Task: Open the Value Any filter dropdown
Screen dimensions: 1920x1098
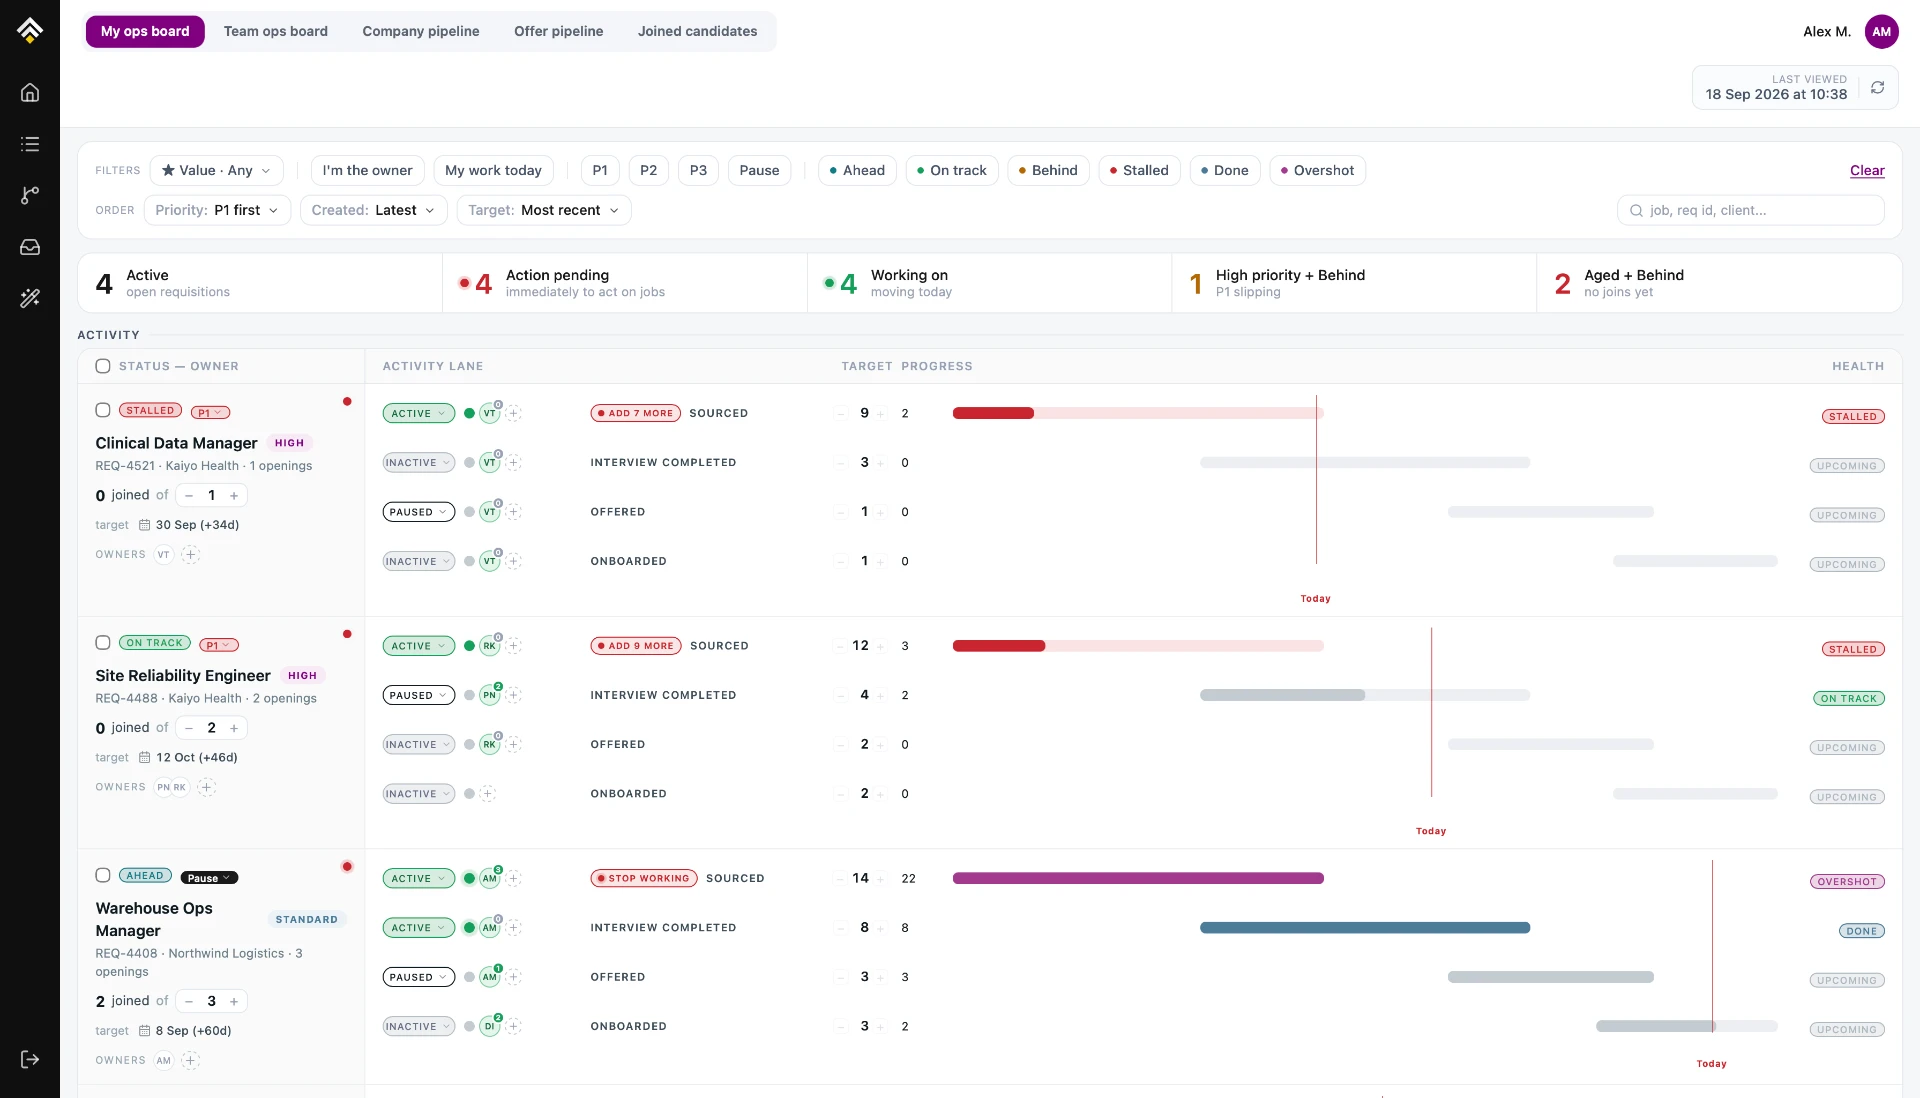Action: [216, 170]
